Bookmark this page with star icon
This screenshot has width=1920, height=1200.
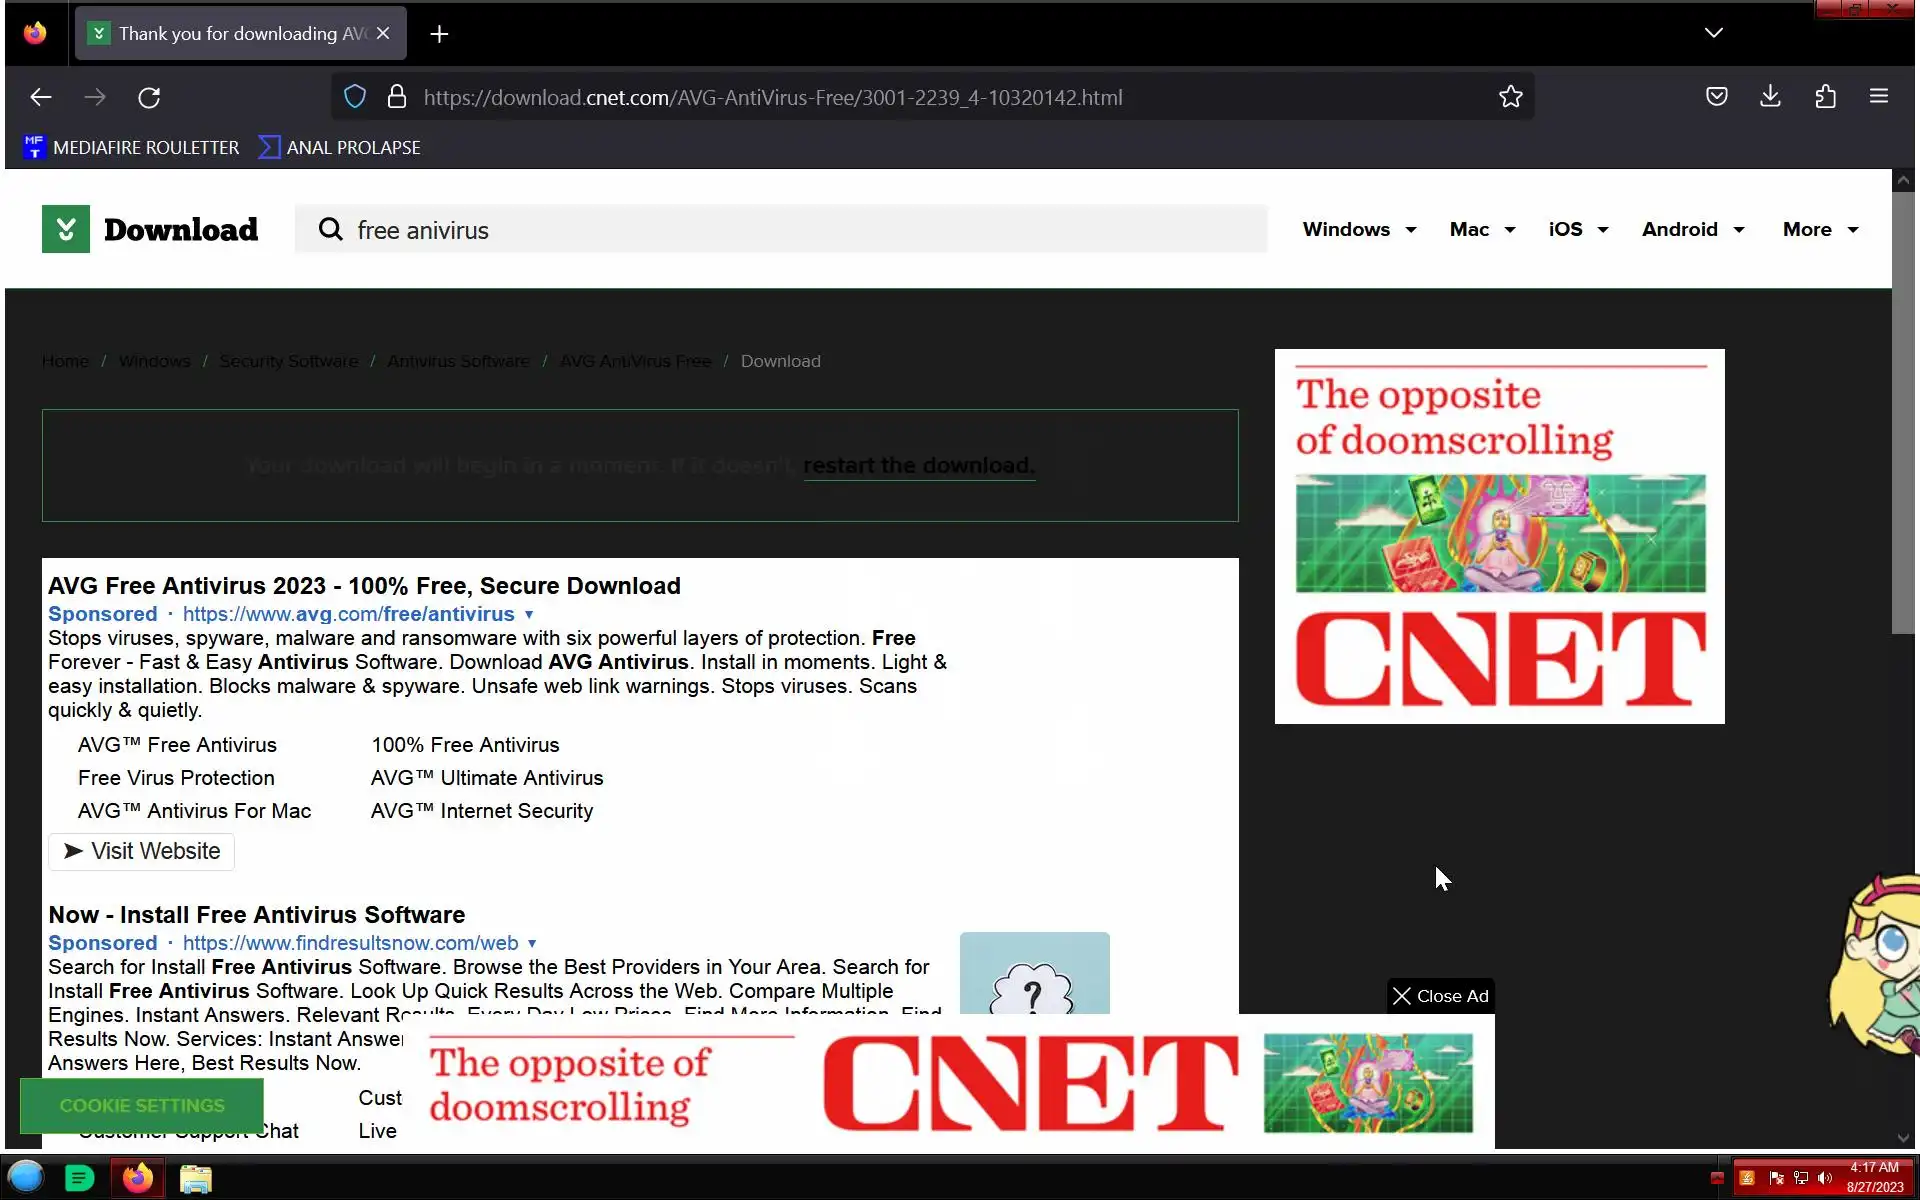(x=1510, y=97)
